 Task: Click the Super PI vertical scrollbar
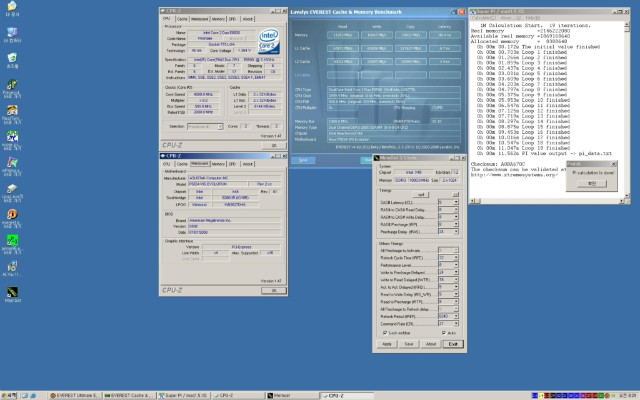(x=627, y=109)
